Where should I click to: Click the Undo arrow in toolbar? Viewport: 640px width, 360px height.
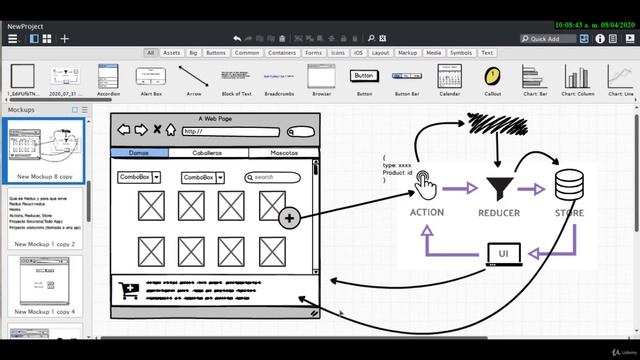[x=237, y=38]
